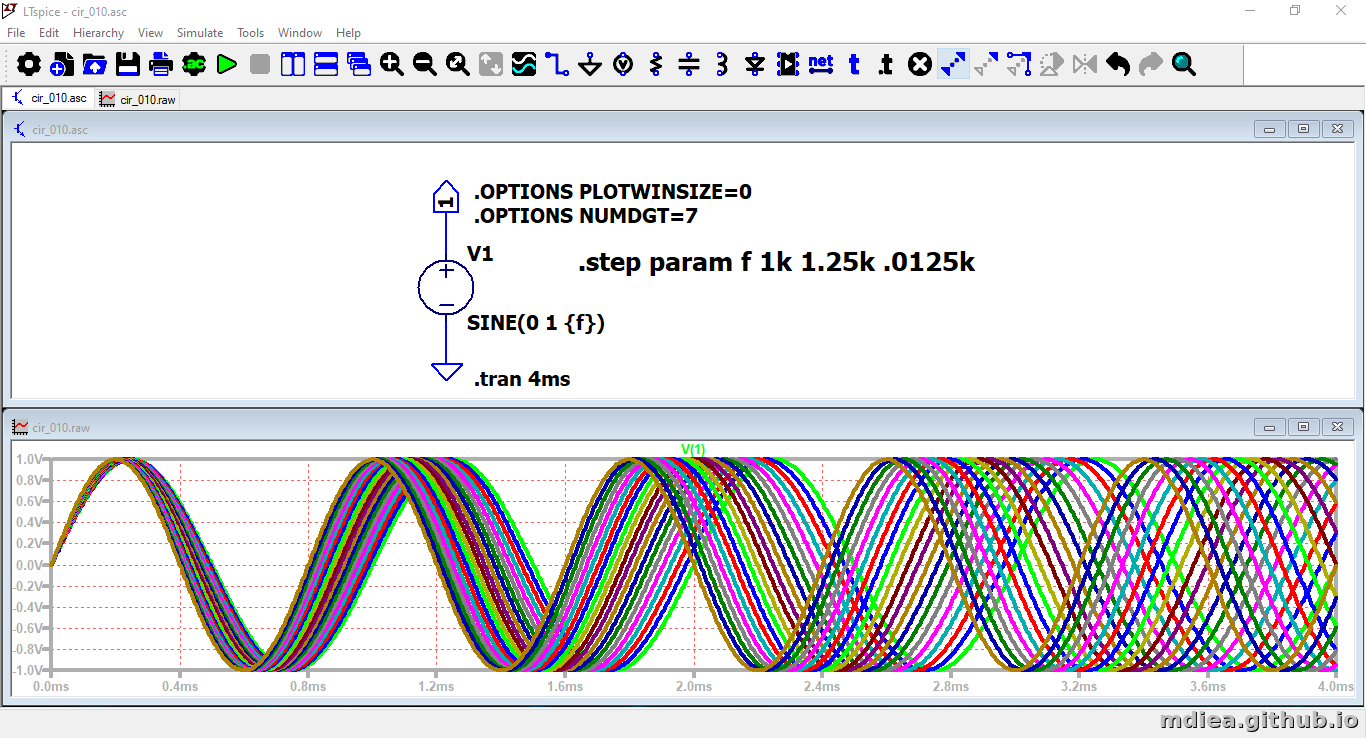Minimize the cir_010.asc schematic pane
1366x738 pixels.
1271,129
